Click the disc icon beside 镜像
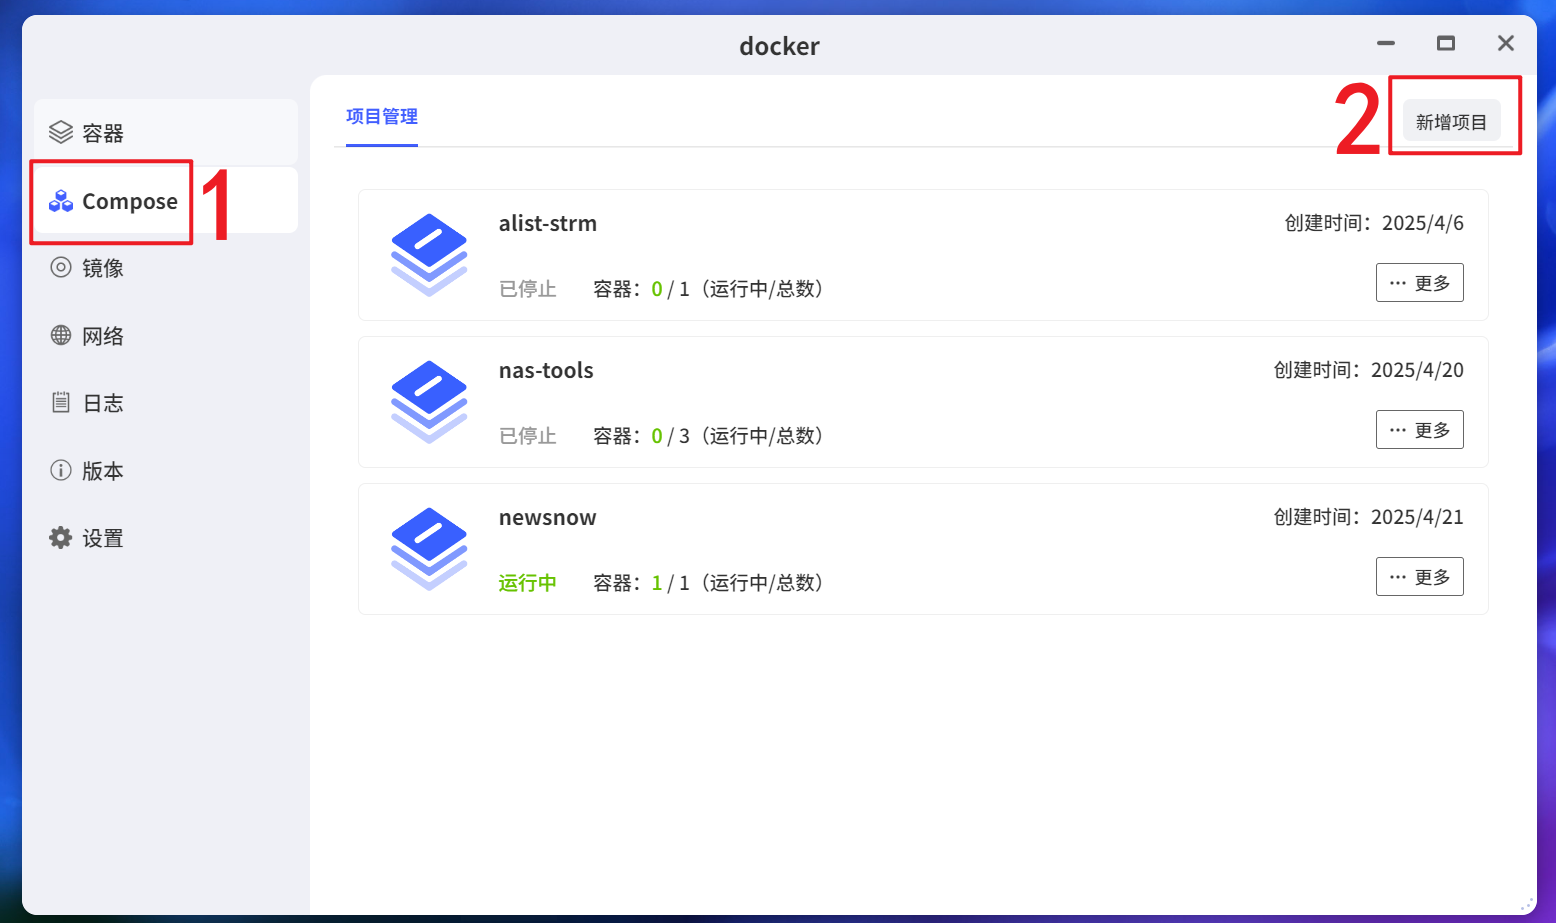 (61, 267)
